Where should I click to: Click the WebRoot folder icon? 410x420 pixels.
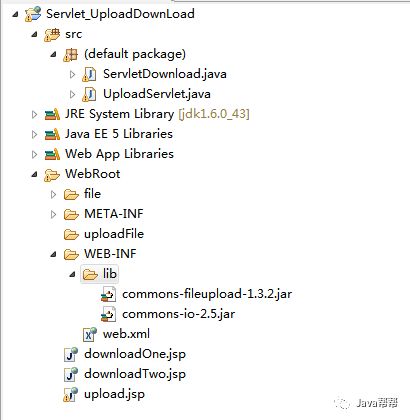(x=52, y=175)
